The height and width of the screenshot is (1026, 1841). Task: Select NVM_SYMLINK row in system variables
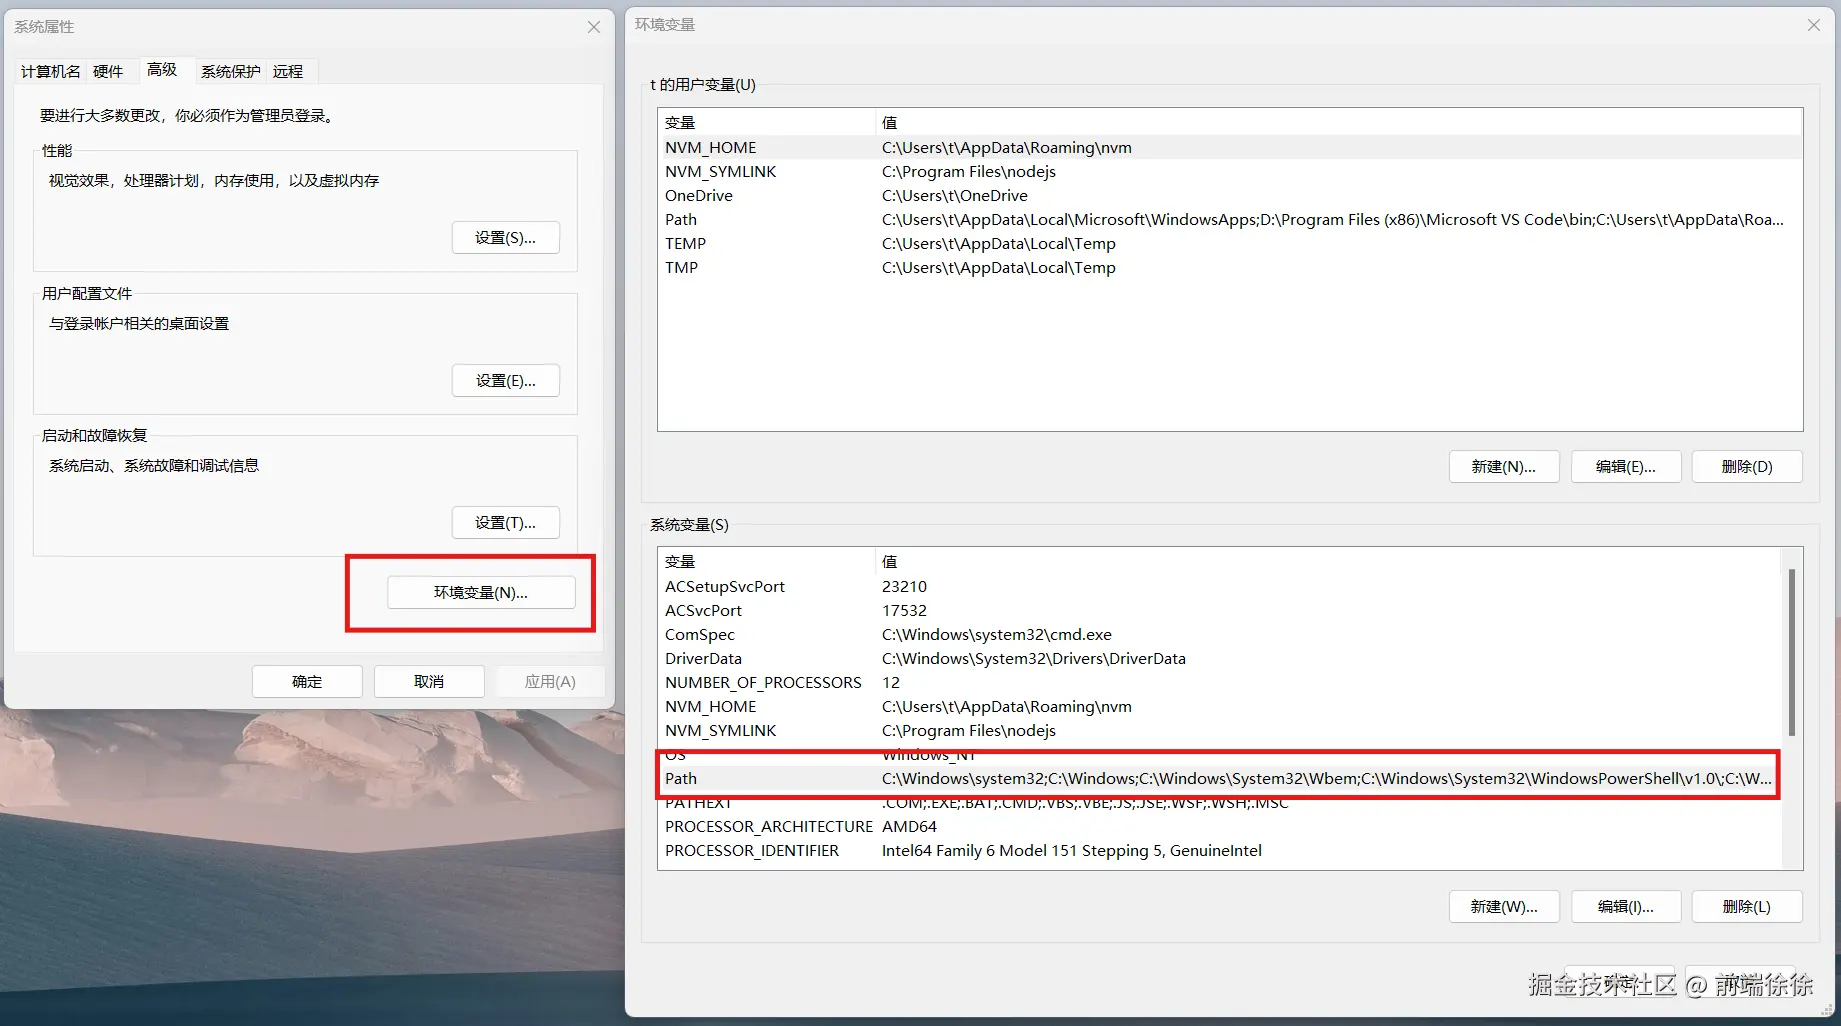coord(1220,731)
